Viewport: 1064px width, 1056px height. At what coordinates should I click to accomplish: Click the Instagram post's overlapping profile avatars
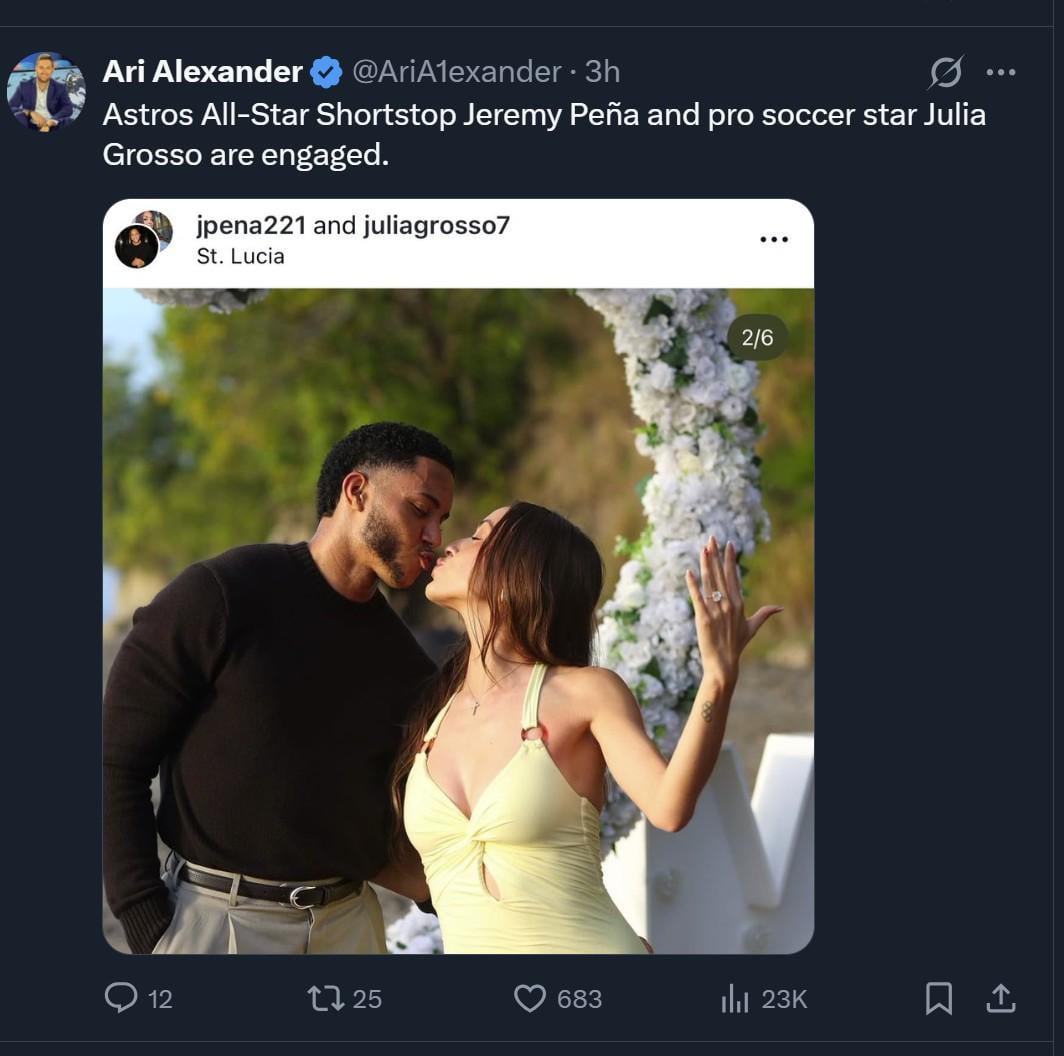coord(143,240)
